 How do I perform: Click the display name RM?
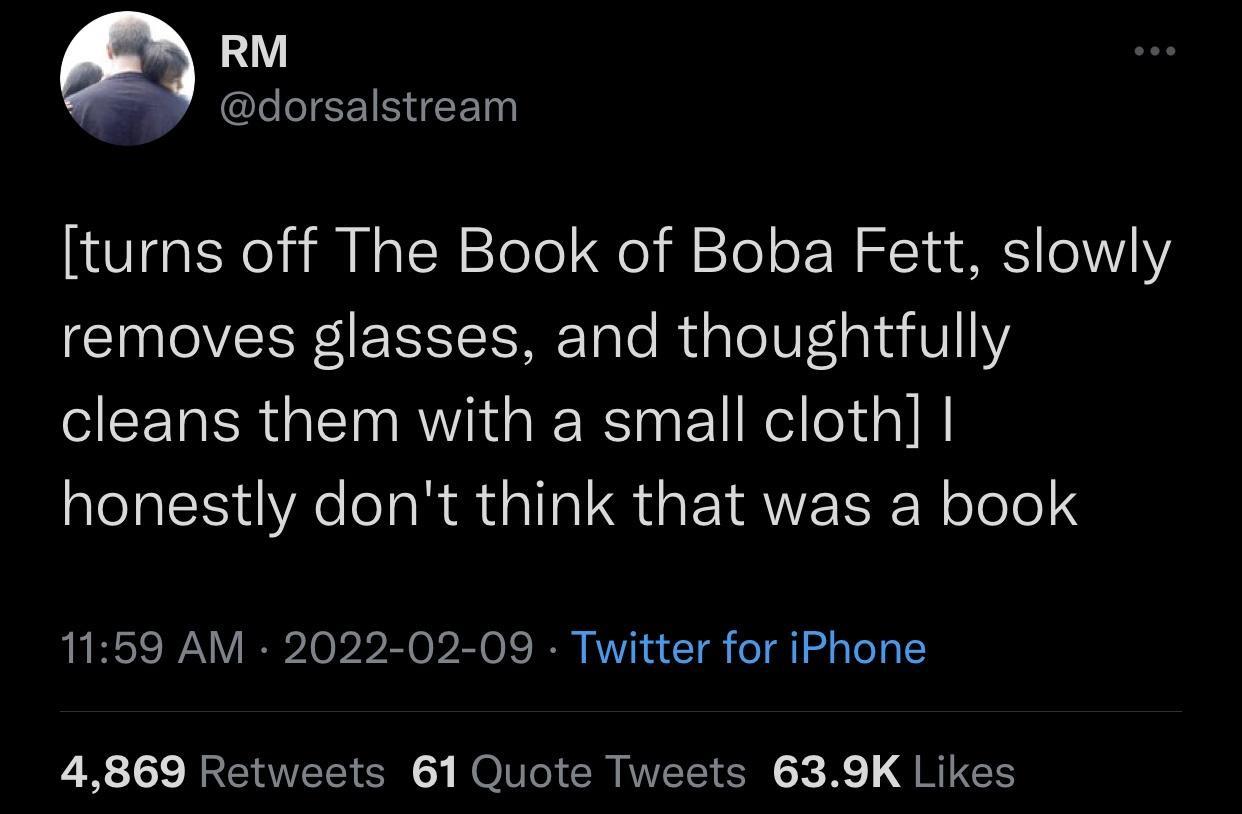253,51
